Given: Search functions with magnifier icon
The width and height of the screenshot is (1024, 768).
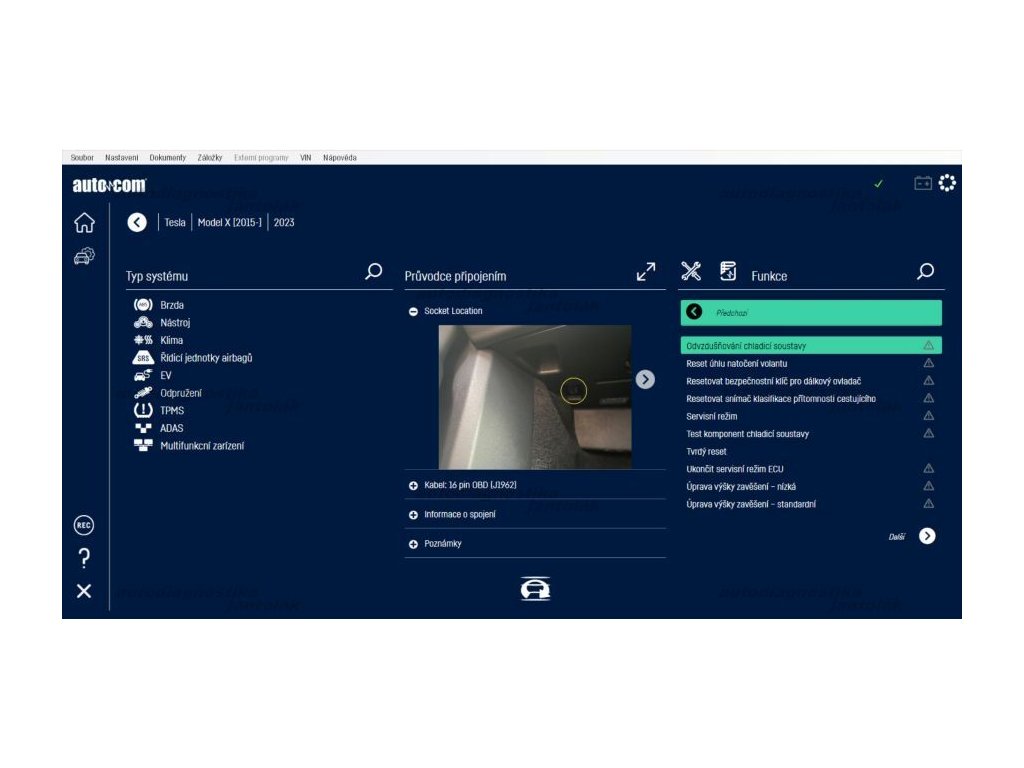Looking at the screenshot, I should (925, 271).
